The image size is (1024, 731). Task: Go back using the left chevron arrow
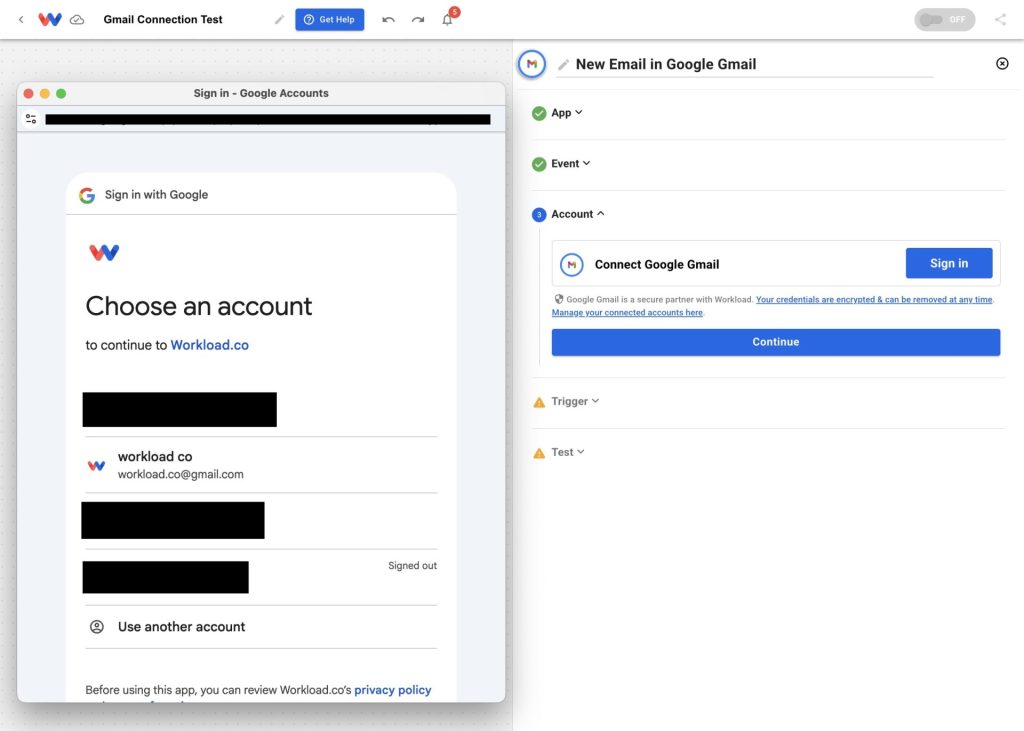coord(21,20)
